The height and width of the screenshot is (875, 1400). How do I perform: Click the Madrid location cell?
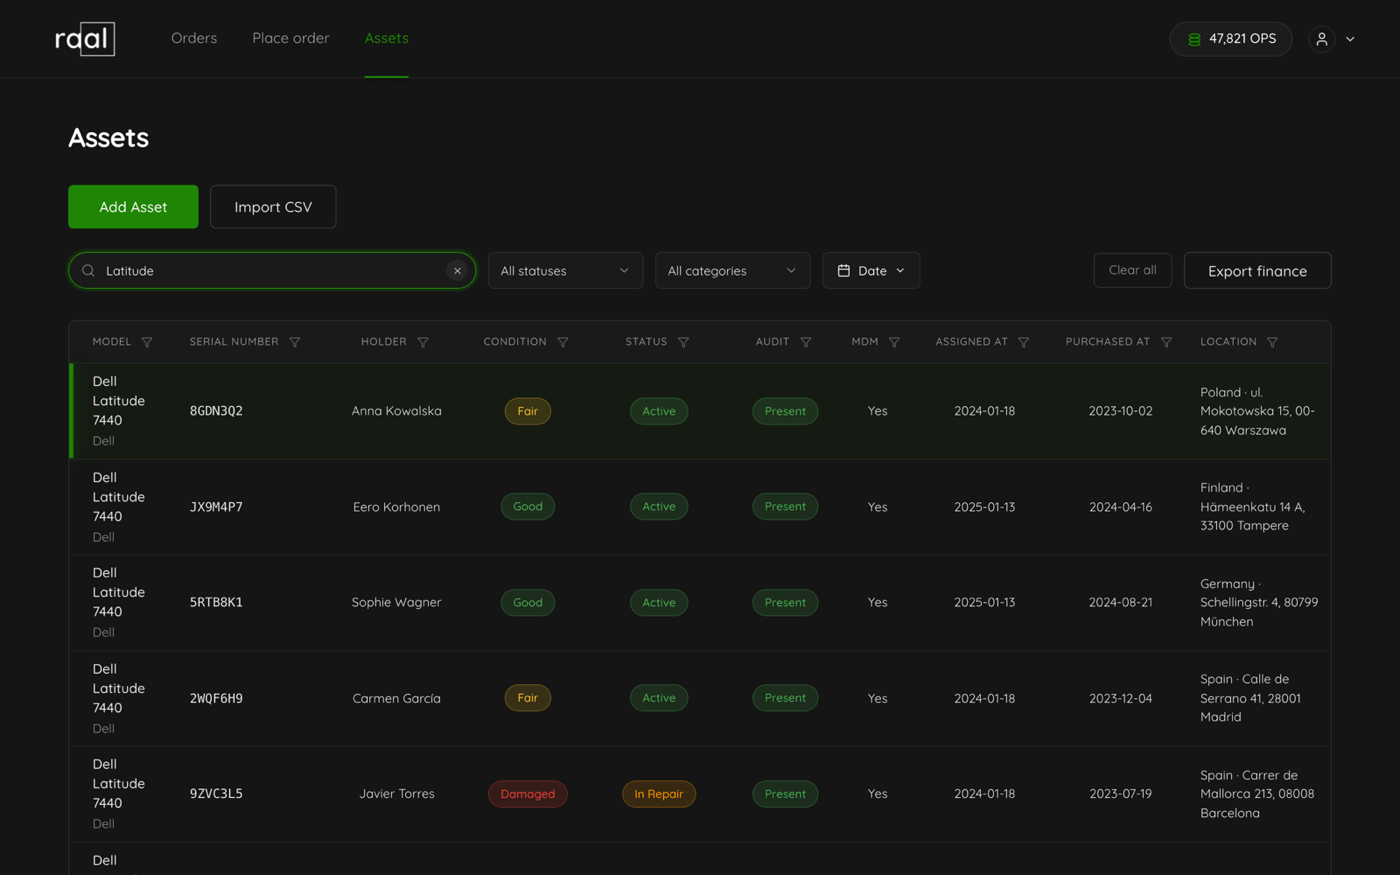pos(1251,698)
